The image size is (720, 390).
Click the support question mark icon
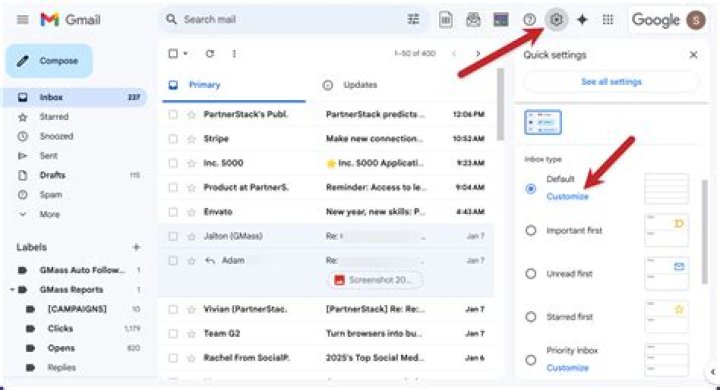[x=529, y=20]
